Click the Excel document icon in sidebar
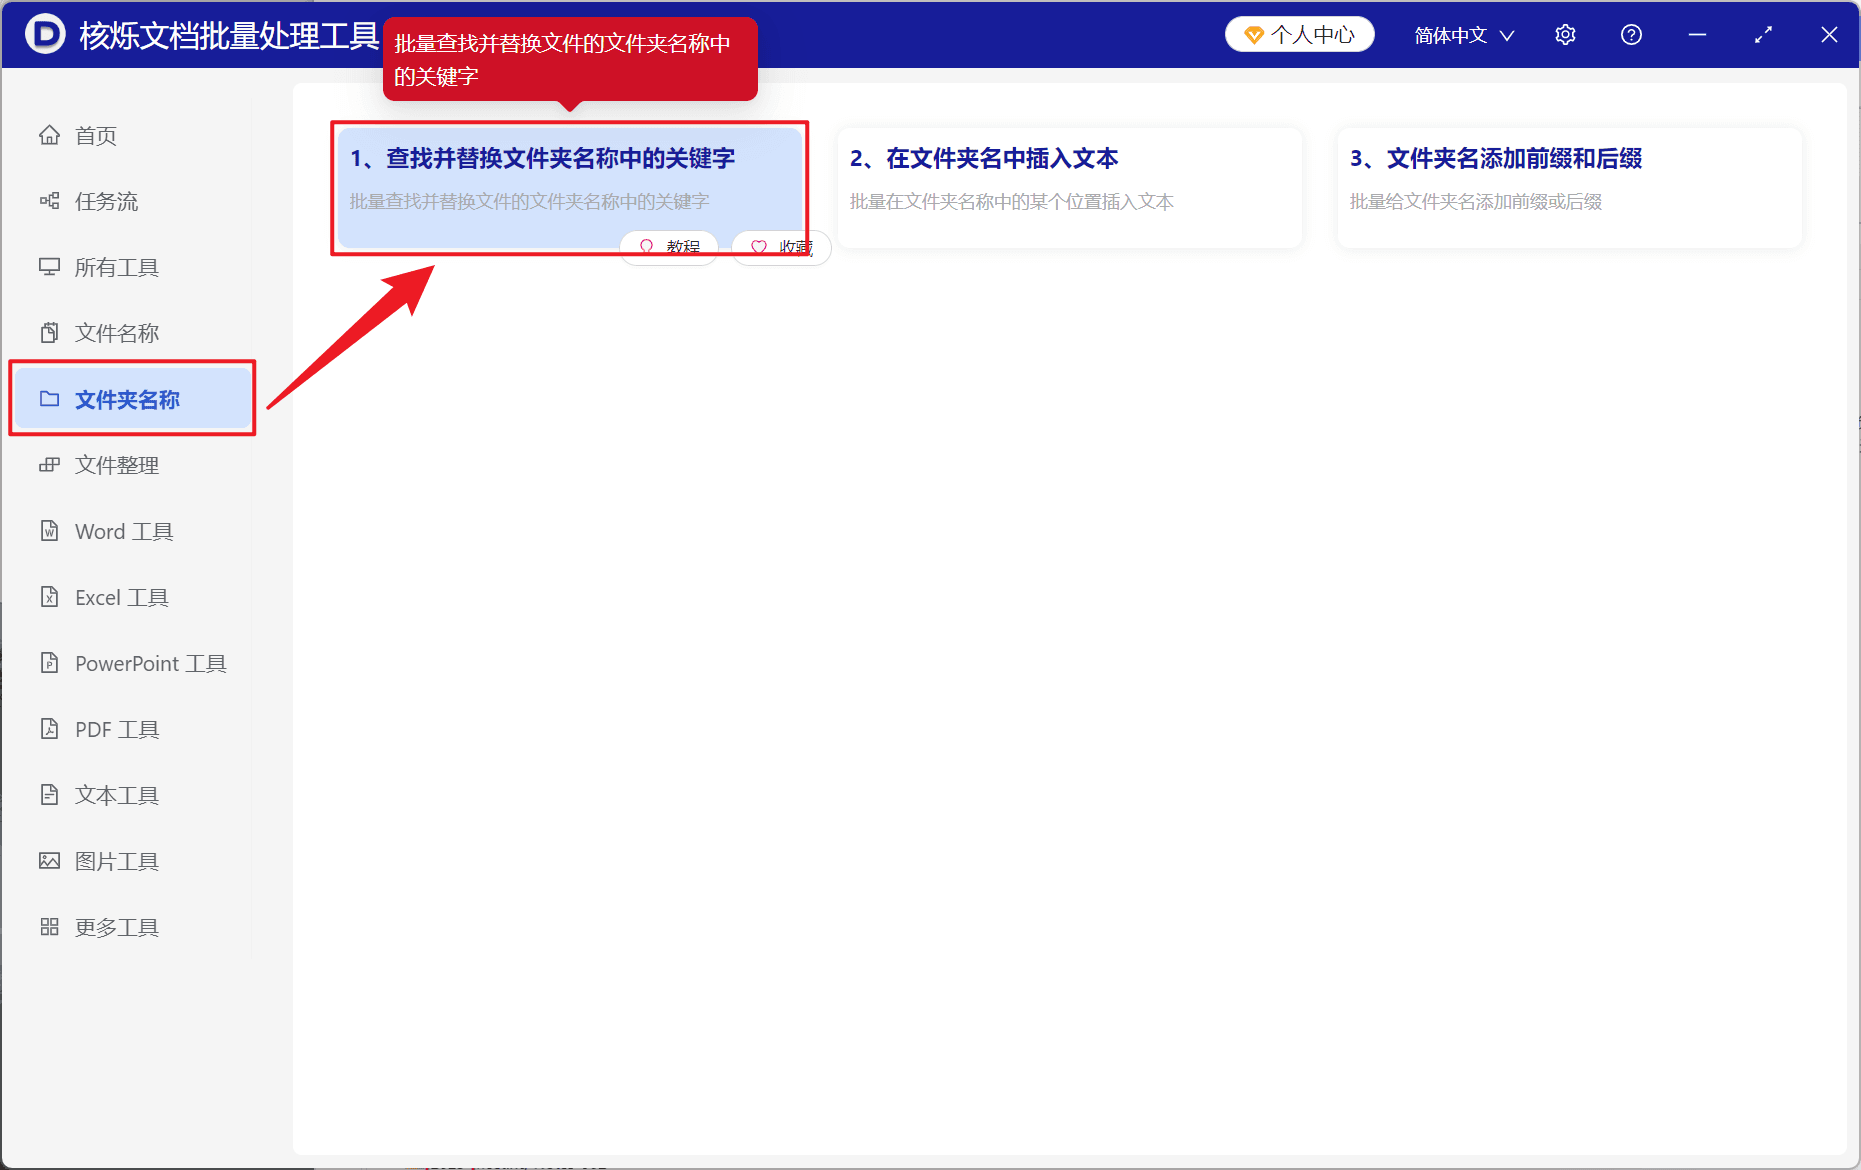 click(49, 597)
